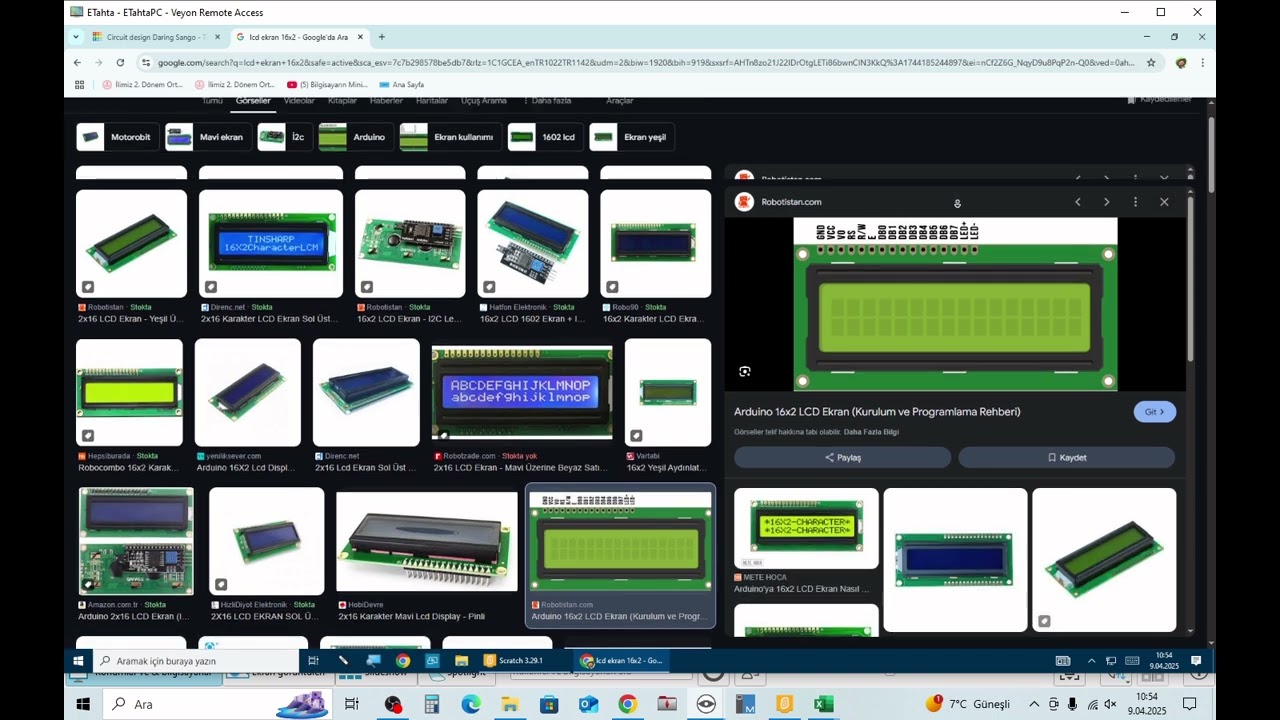Search this image with Lens icon

(745, 371)
